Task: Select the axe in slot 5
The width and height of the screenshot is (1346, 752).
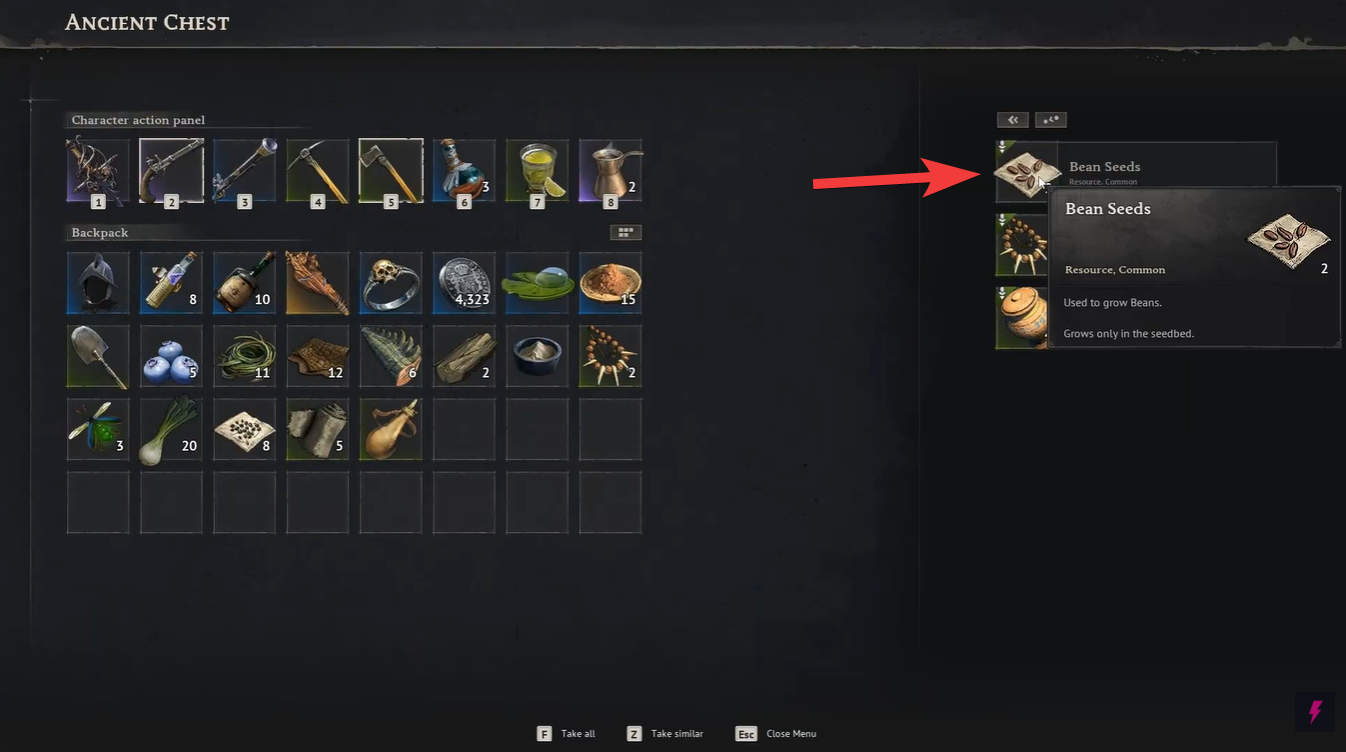Action: 391,171
